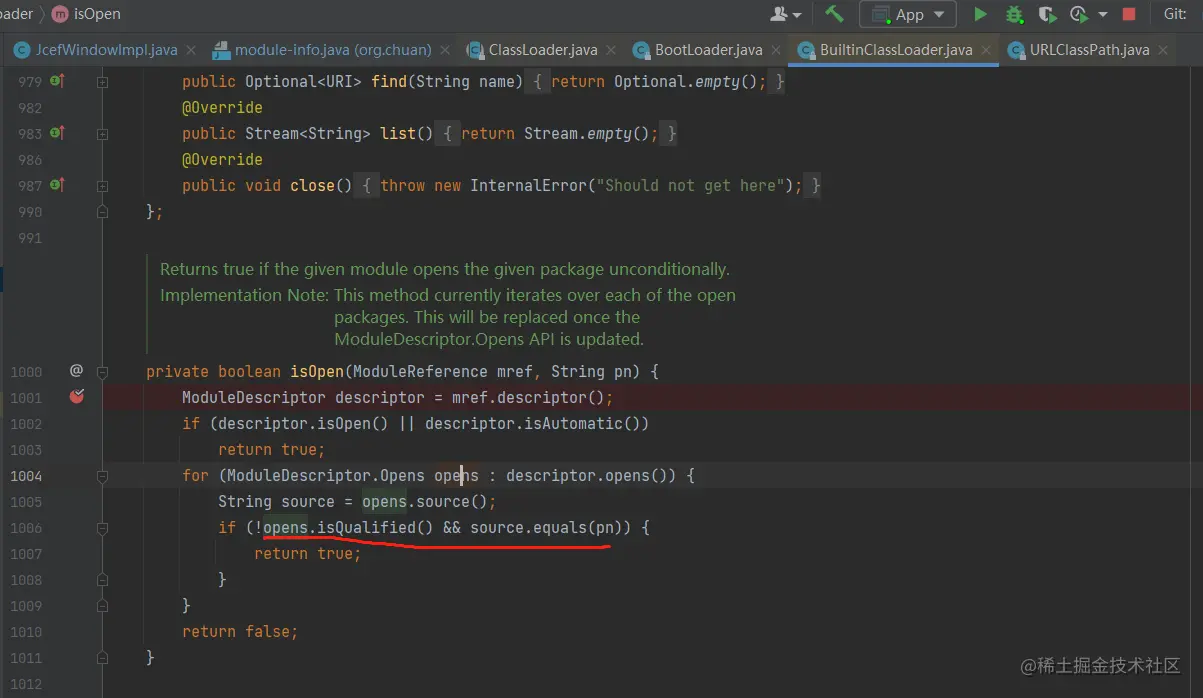Expand the folded find method on line 979
1203x698 pixels.
[102, 81]
